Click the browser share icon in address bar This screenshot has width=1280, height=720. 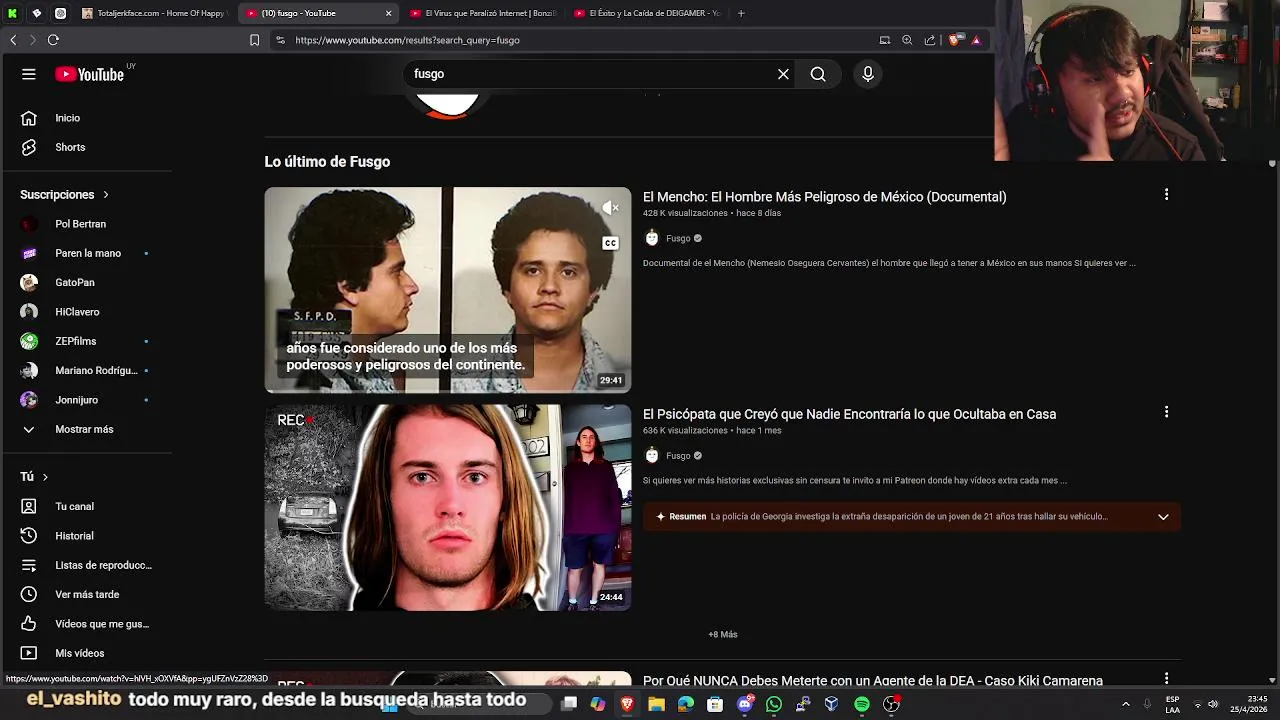(x=930, y=40)
